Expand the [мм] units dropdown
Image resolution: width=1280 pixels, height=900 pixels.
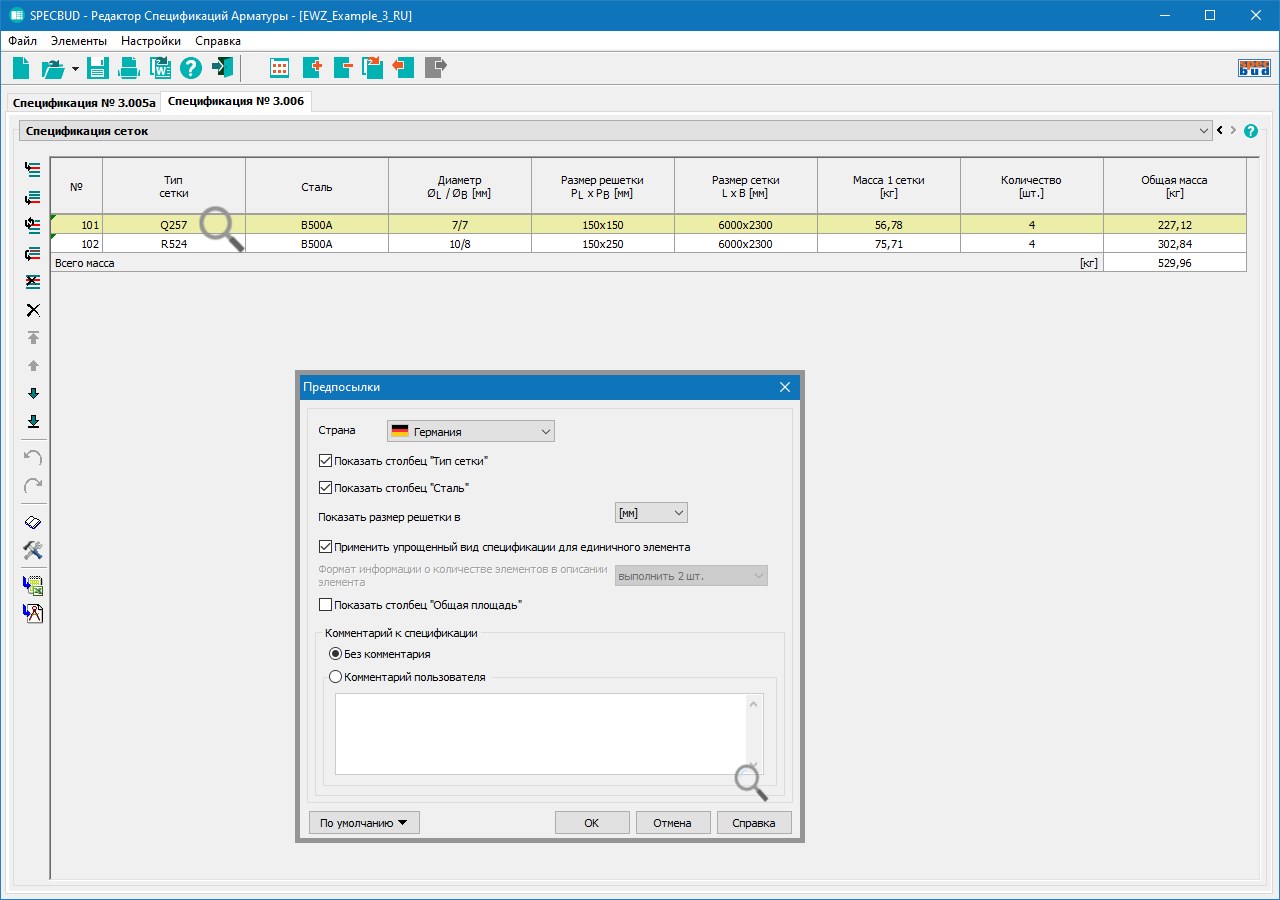pyautogui.click(x=651, y=513)
